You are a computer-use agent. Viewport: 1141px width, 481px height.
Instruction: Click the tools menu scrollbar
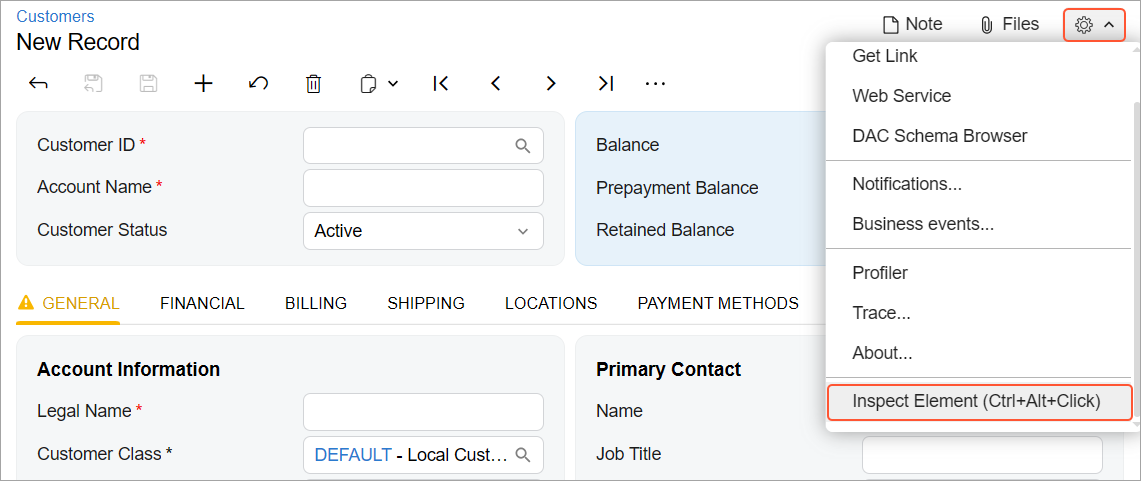point(1137,258)
